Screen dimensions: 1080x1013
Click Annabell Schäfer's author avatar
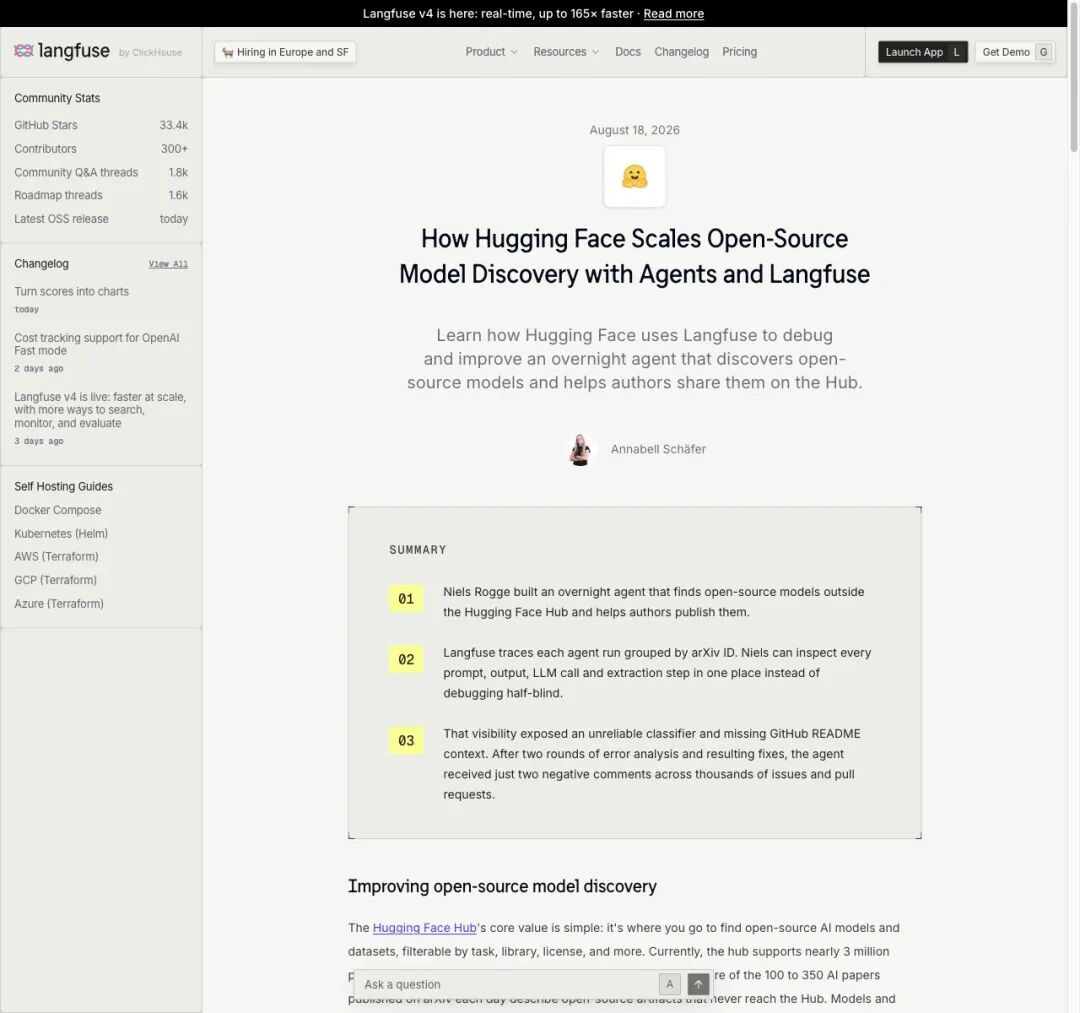tap(580, 450)
